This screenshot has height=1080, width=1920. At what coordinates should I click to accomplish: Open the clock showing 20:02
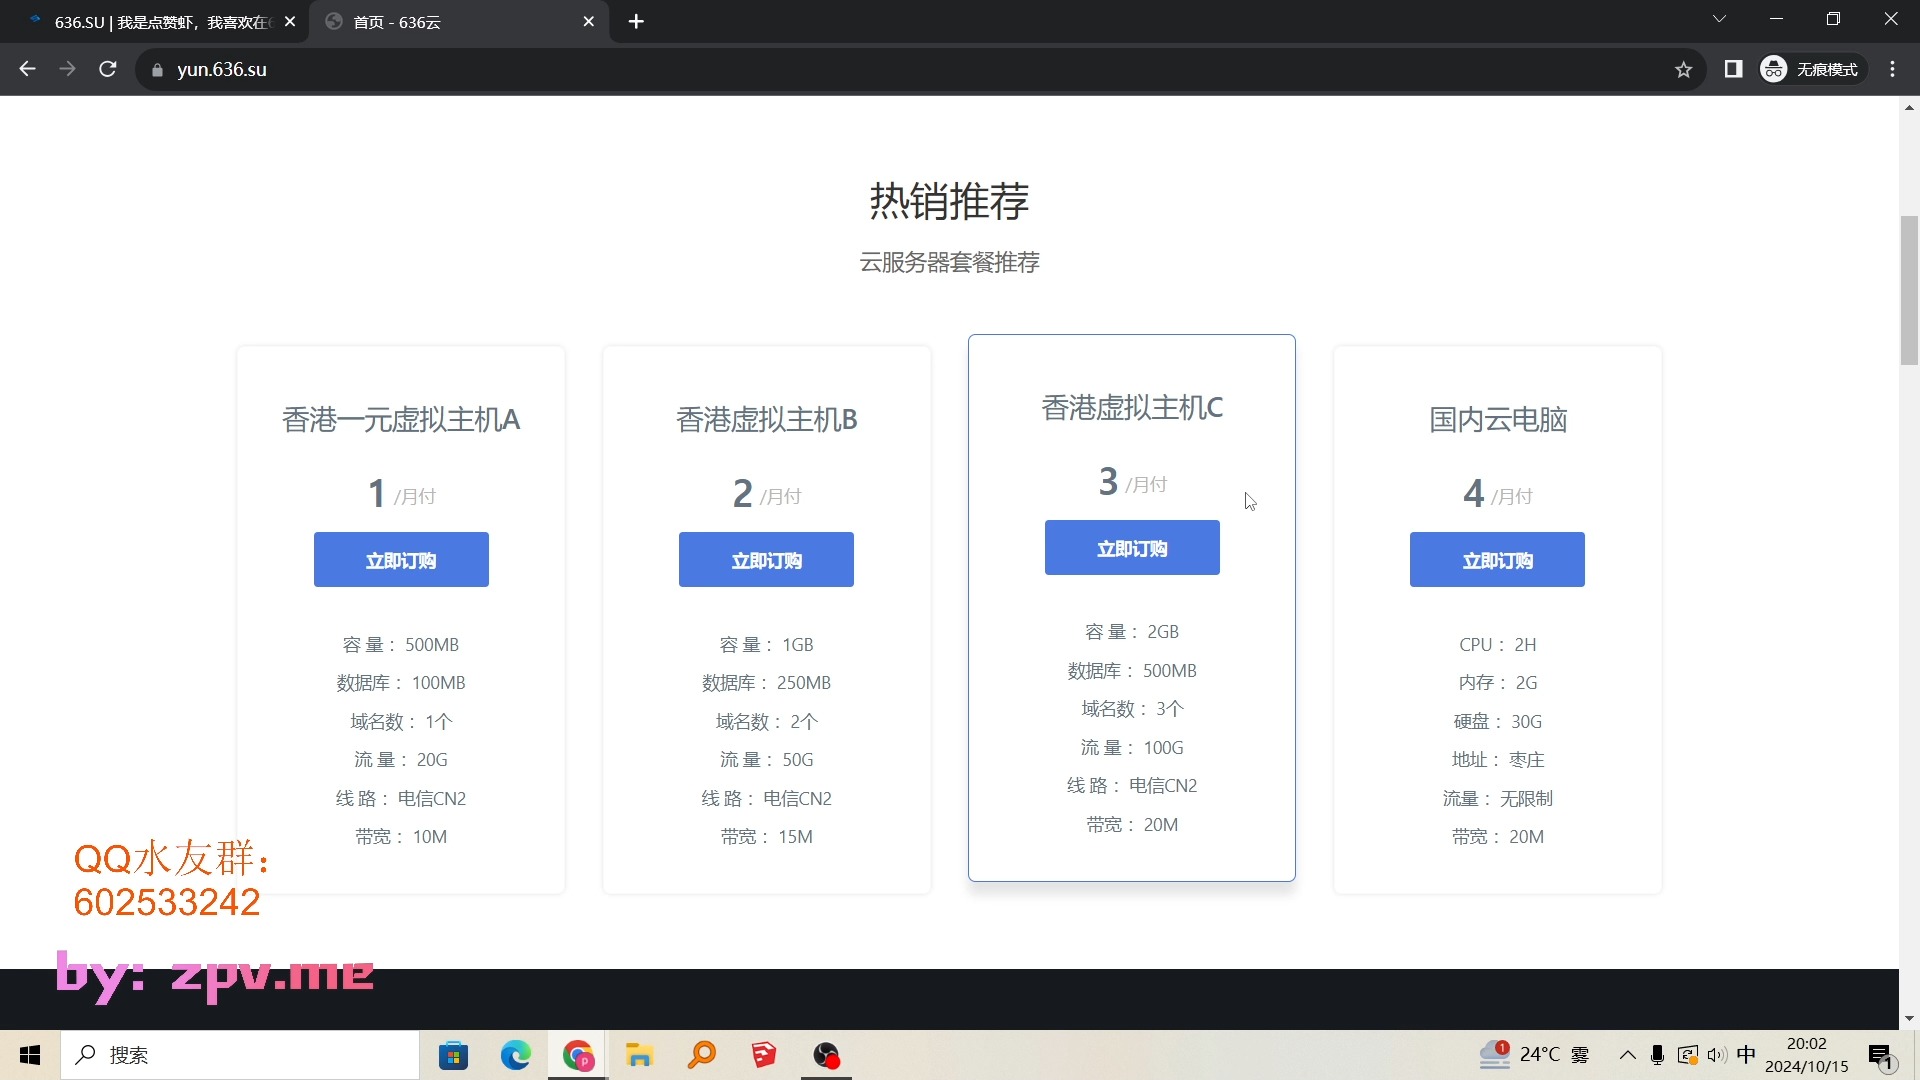click(x=1807, y=1055)
